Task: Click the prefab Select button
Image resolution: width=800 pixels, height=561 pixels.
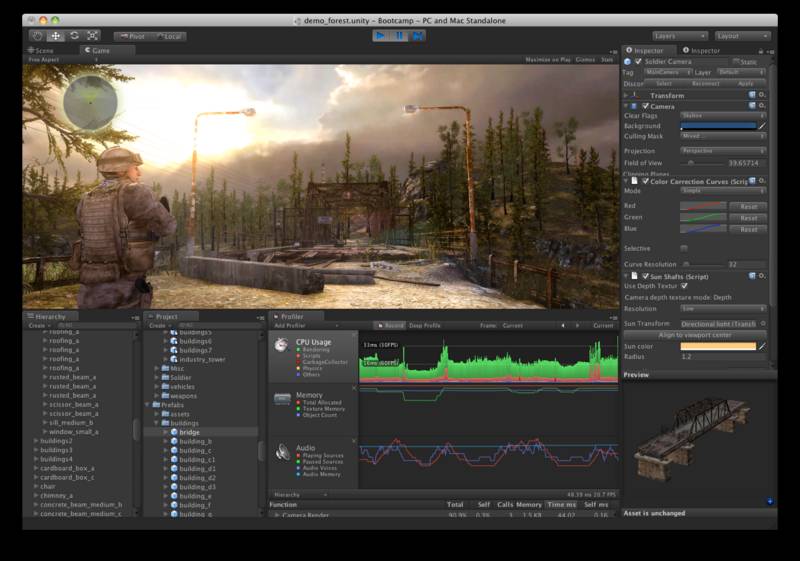Action: pos(664,84)
